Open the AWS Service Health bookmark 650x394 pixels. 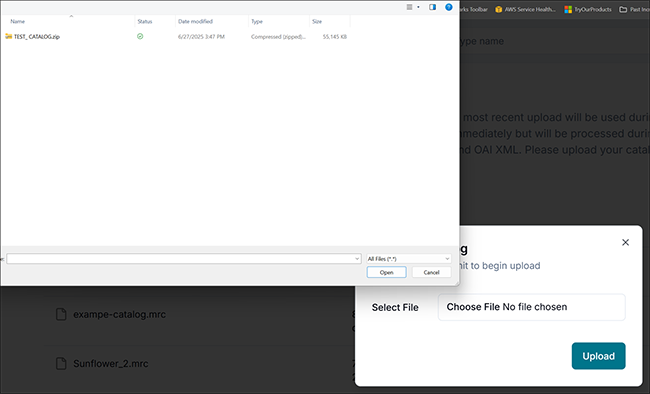point(525,9)
